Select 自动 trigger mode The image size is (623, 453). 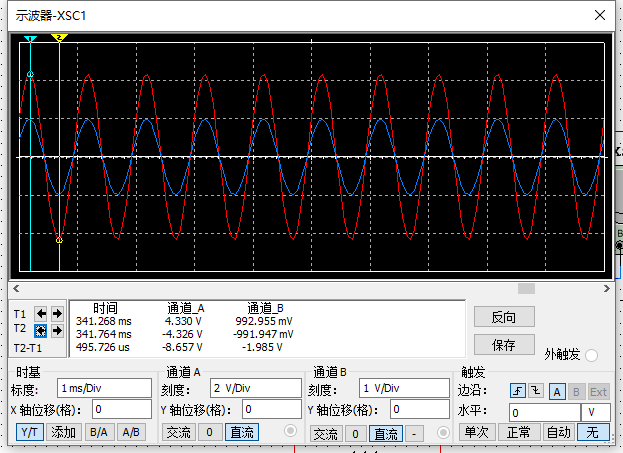tap(559, 432)
